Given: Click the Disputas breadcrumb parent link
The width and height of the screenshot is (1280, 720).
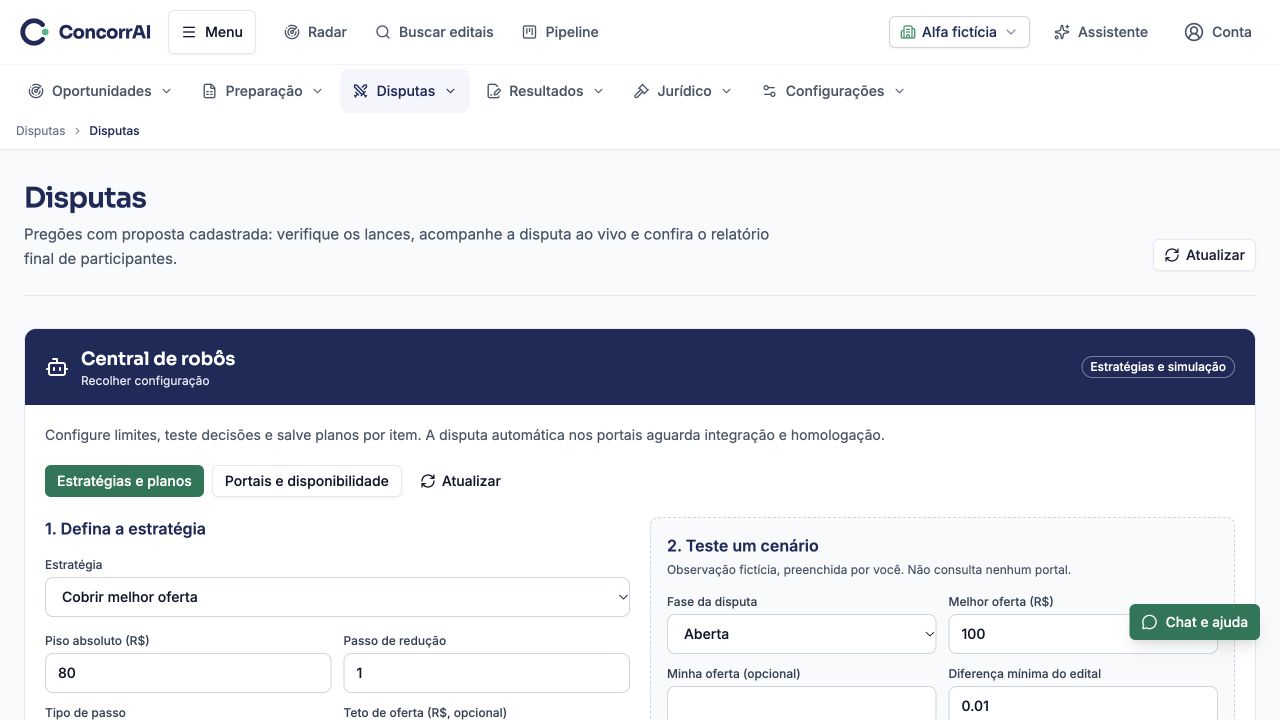Looking at the screenshot, I should coord(40,131).
